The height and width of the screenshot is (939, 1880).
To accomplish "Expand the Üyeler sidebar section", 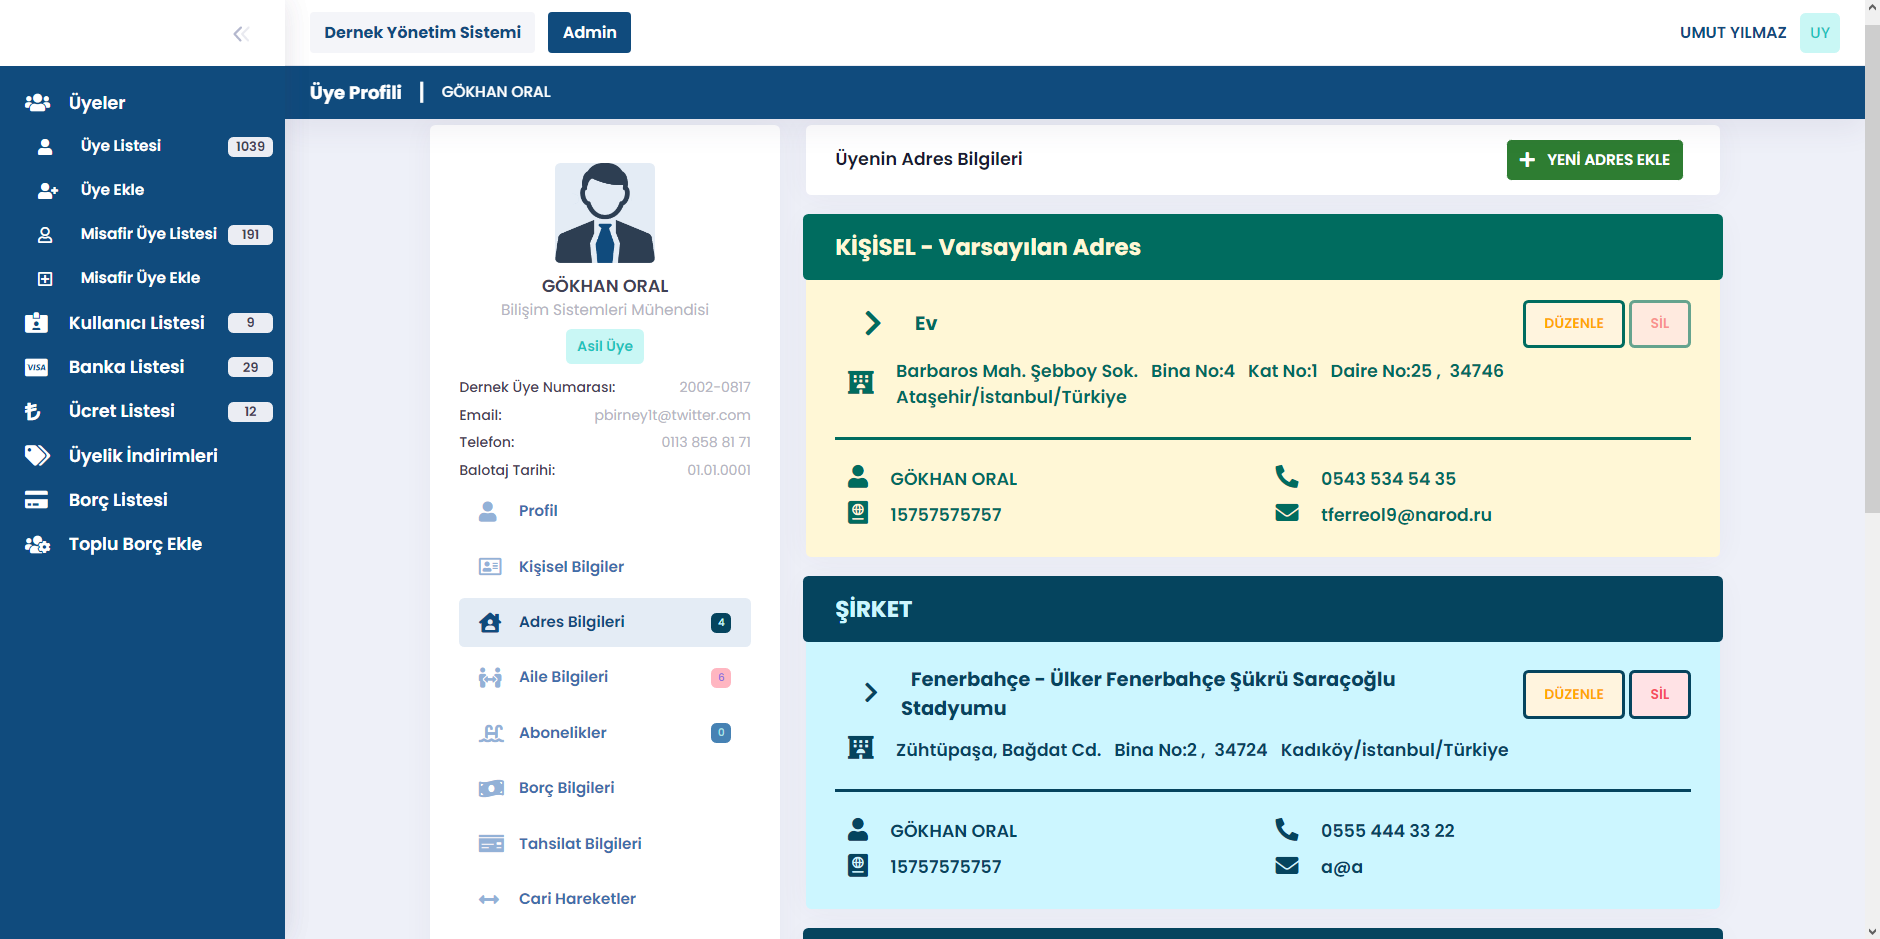I will click(x=97, y=102).
